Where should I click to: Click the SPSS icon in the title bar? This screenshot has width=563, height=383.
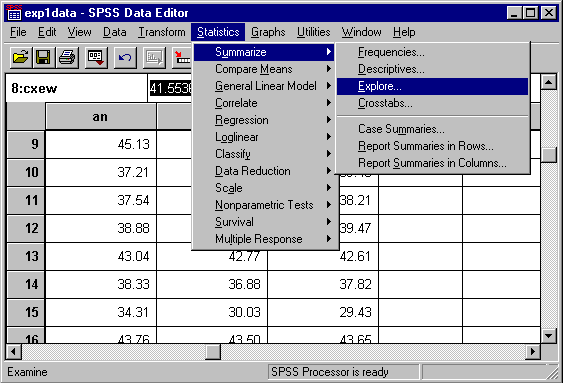tap(14, 13)
